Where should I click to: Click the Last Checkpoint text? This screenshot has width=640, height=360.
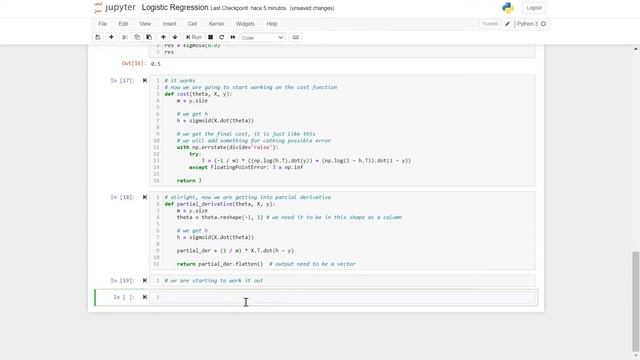pyautogui.click(x=248, y=8)
